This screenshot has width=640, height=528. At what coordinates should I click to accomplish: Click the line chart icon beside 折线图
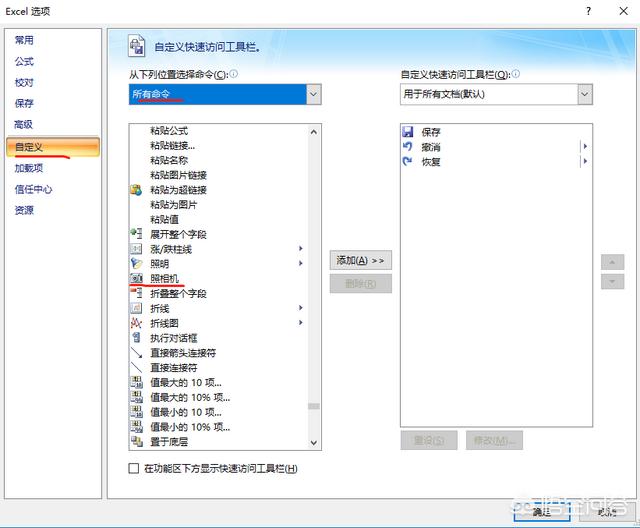point(136,323)
